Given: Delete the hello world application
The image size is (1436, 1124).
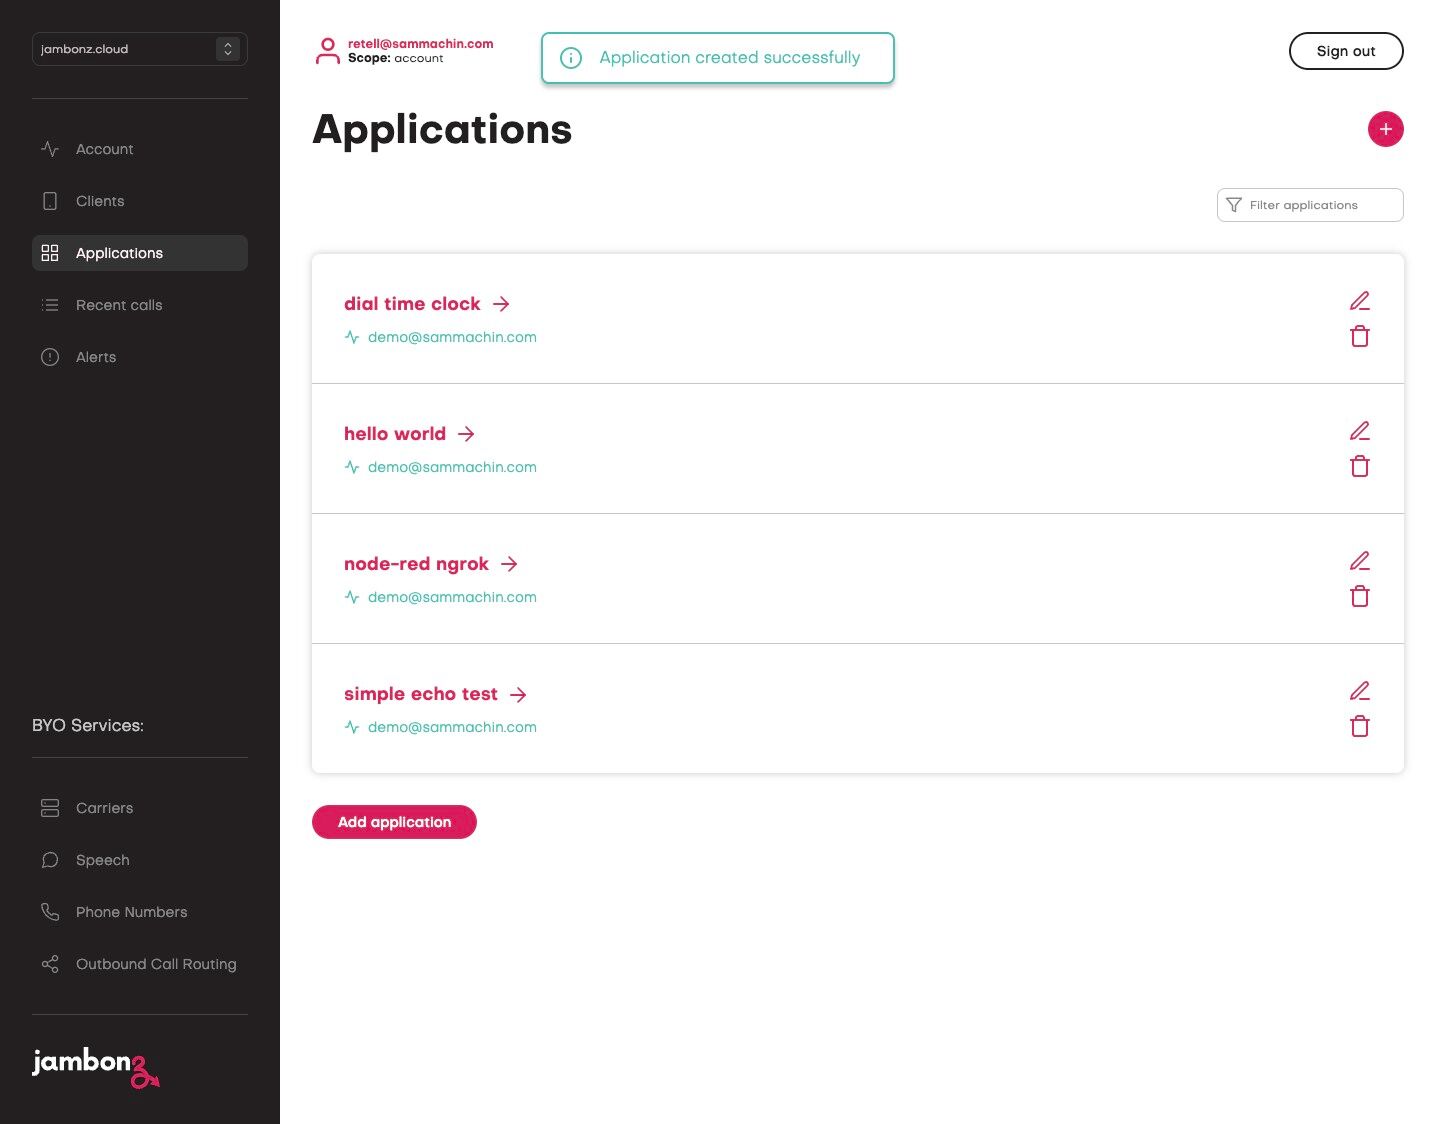Looking at the screenshot, I should (1359, 467).
